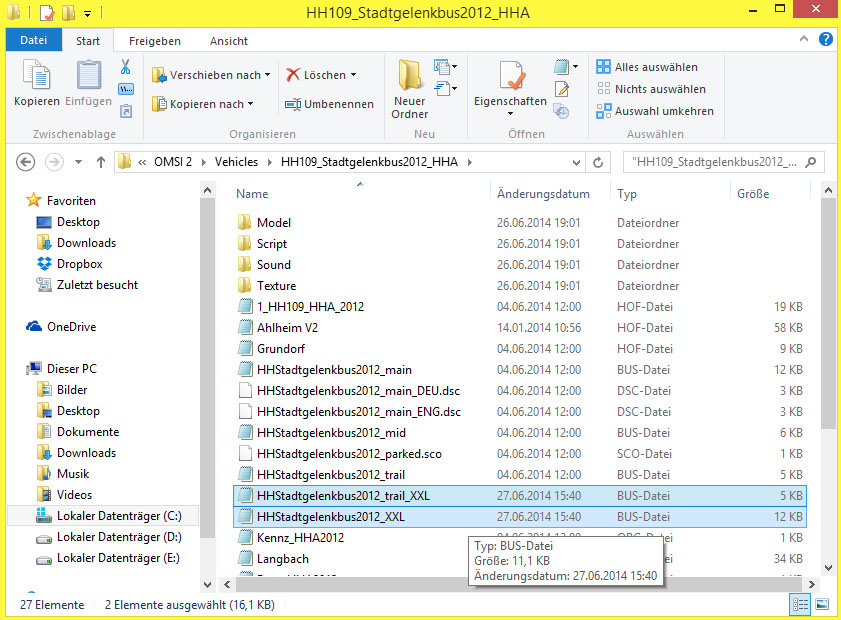Go up one folder level arrow
Viewport: 841px width, 620px height.
[101, 162]
